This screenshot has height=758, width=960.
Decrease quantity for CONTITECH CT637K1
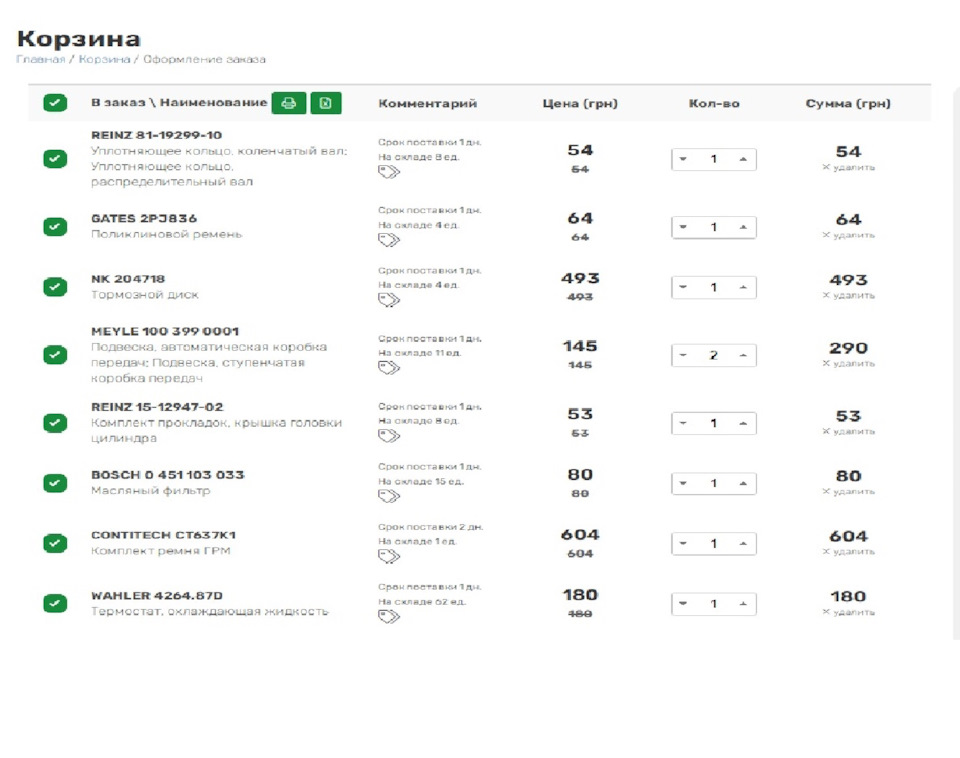click(x=683, y=543)
